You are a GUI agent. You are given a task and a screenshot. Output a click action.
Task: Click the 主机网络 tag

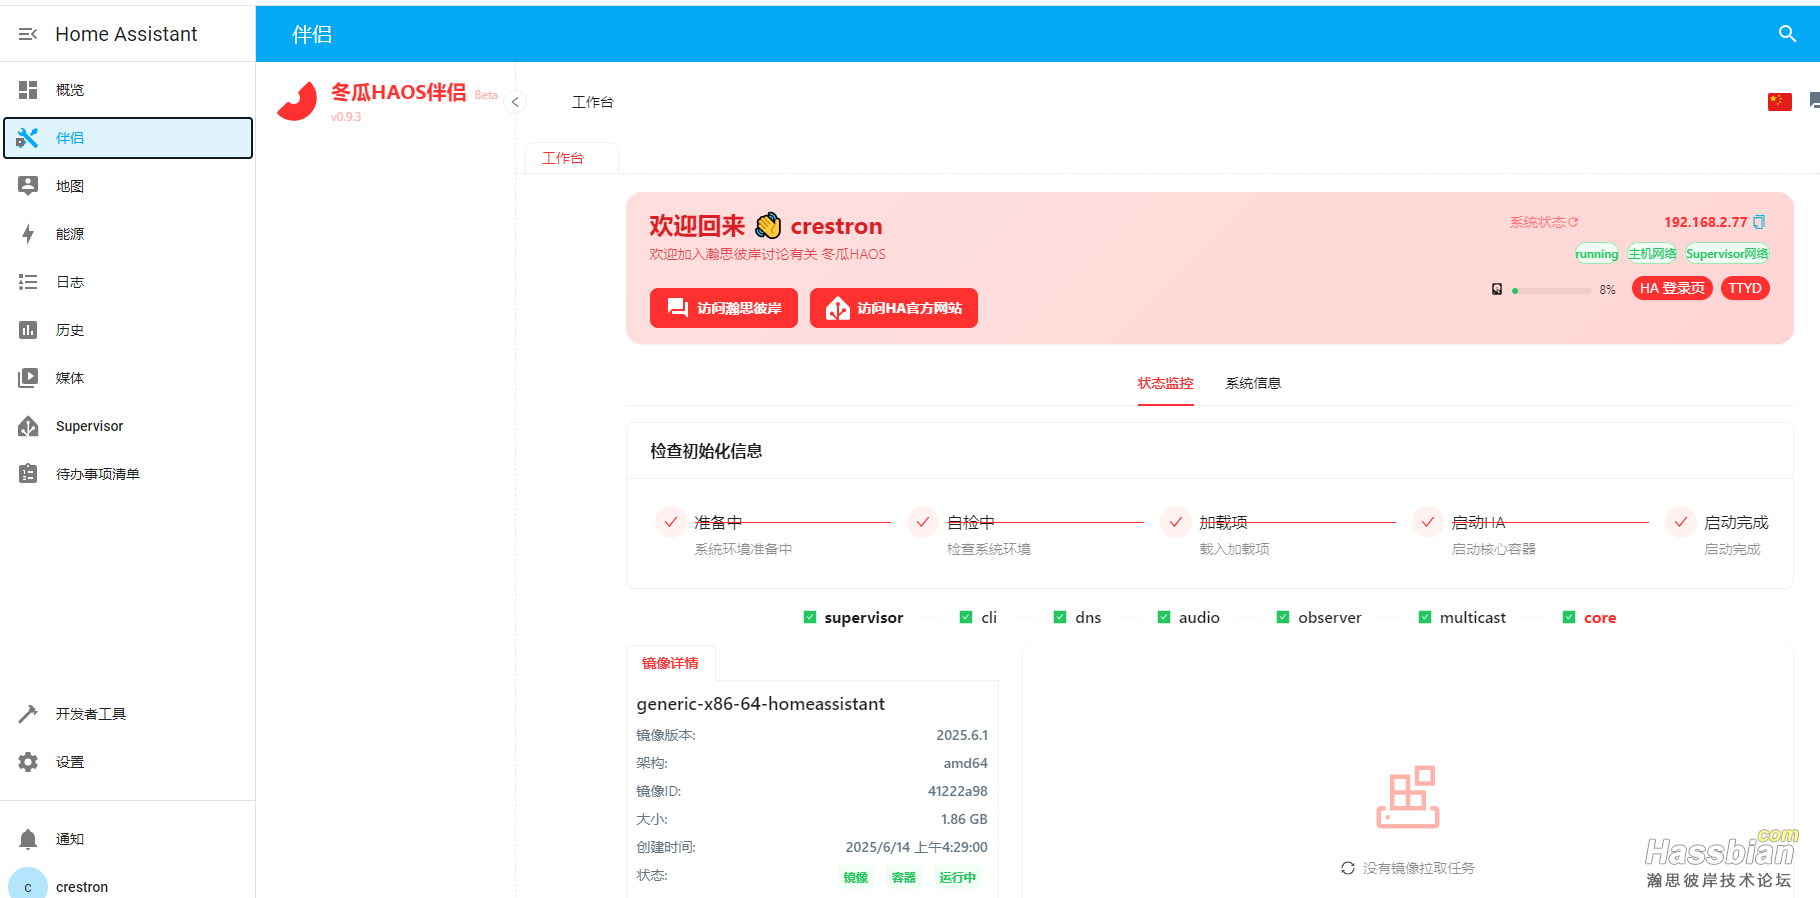pyautogui.click(x=1652, y=254)
